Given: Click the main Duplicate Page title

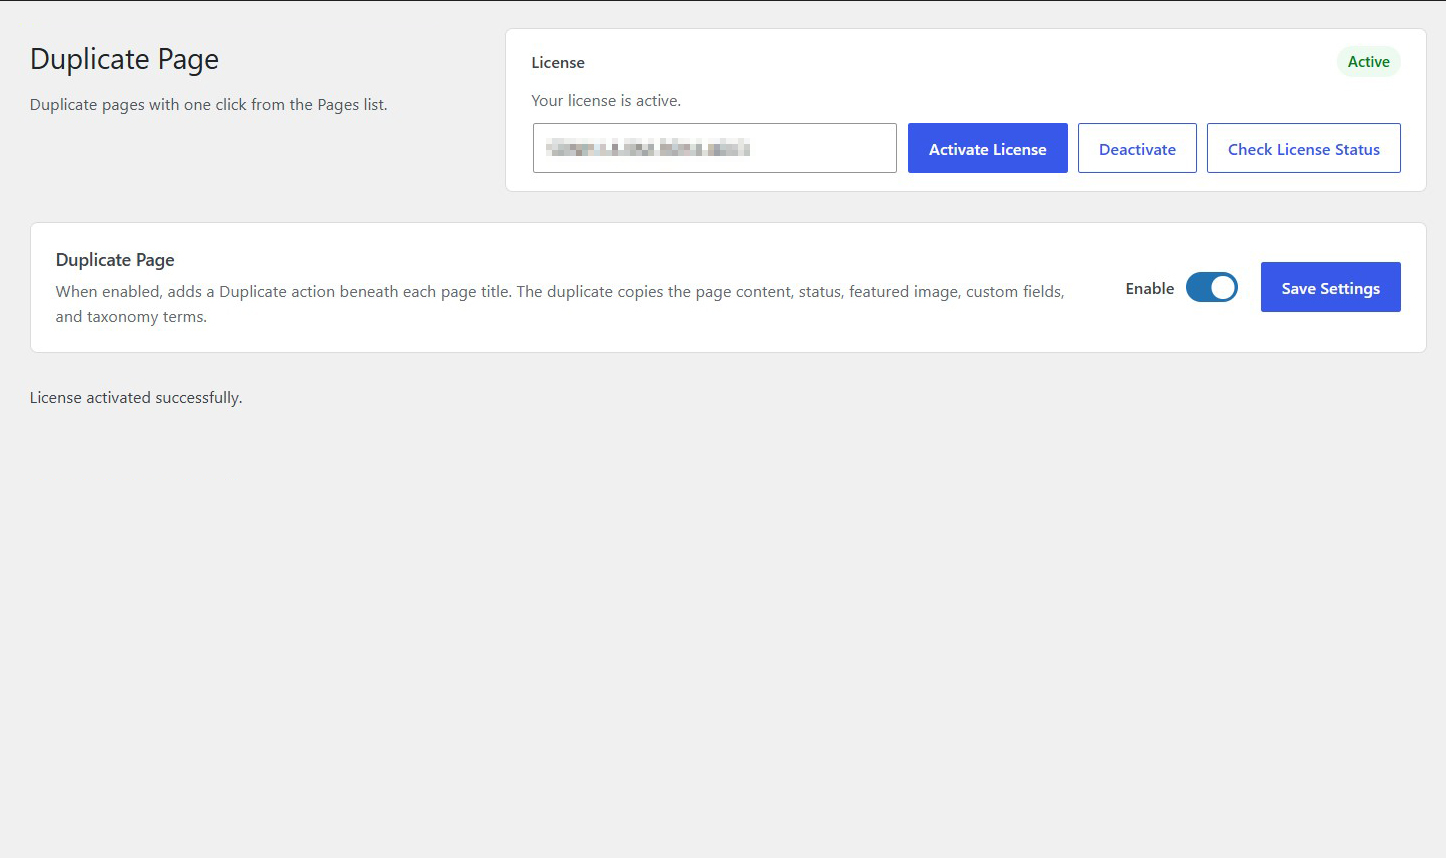Looking at the screenshot, I should tap(124, 59).
